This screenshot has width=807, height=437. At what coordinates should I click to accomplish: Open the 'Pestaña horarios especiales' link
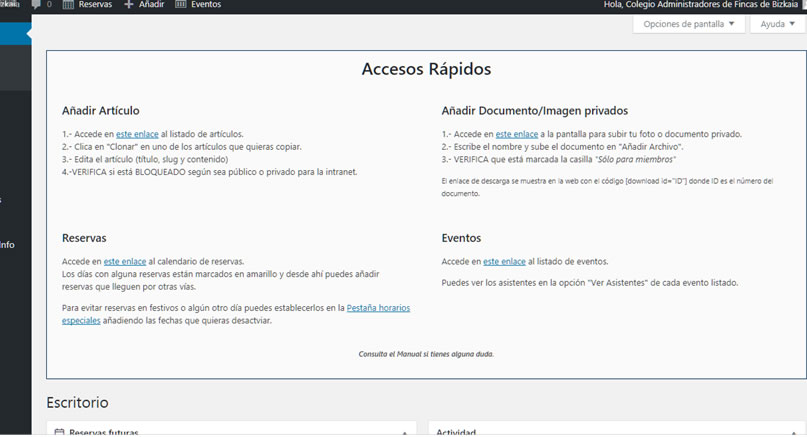pyautogui.click(x=378, y=308)
